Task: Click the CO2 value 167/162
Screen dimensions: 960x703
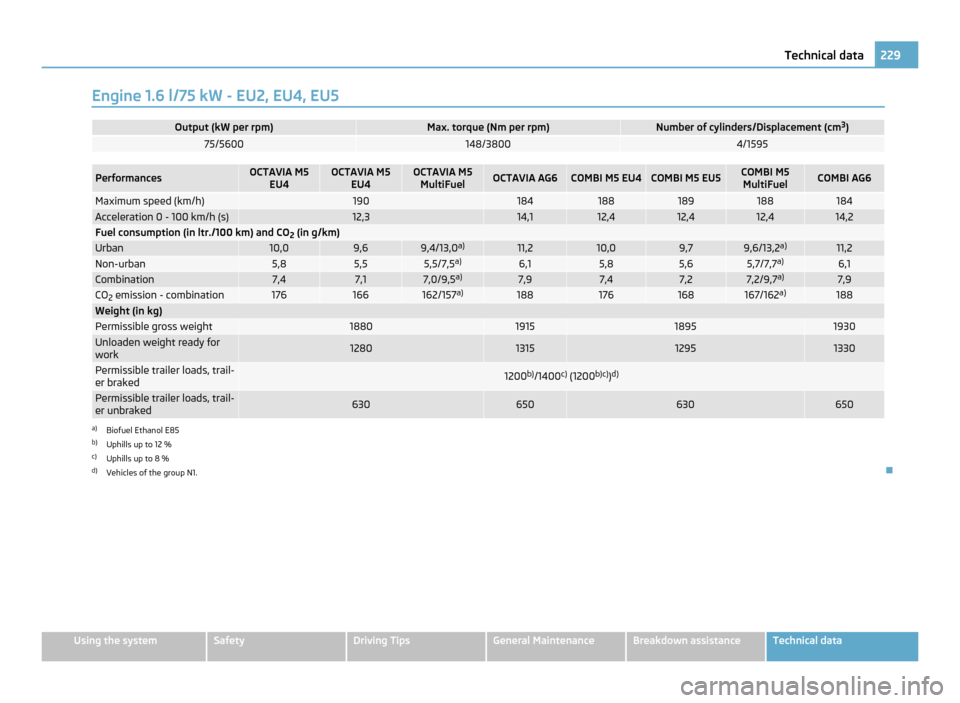Action: [765, 295]
